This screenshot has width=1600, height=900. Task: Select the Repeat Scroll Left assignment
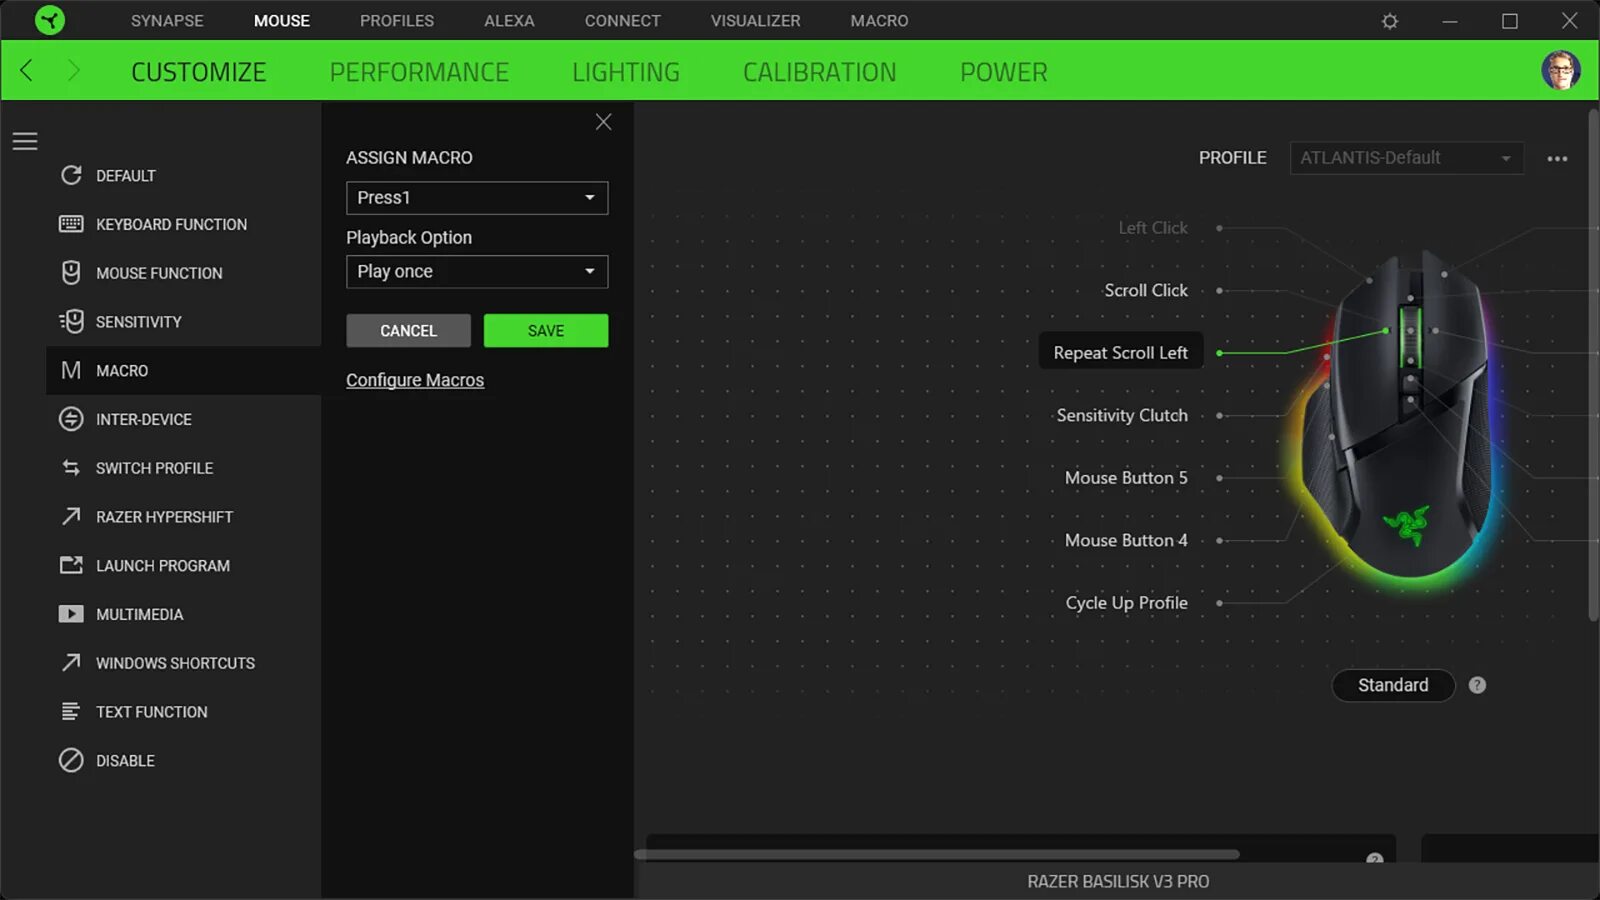[x=1121, y=352]
